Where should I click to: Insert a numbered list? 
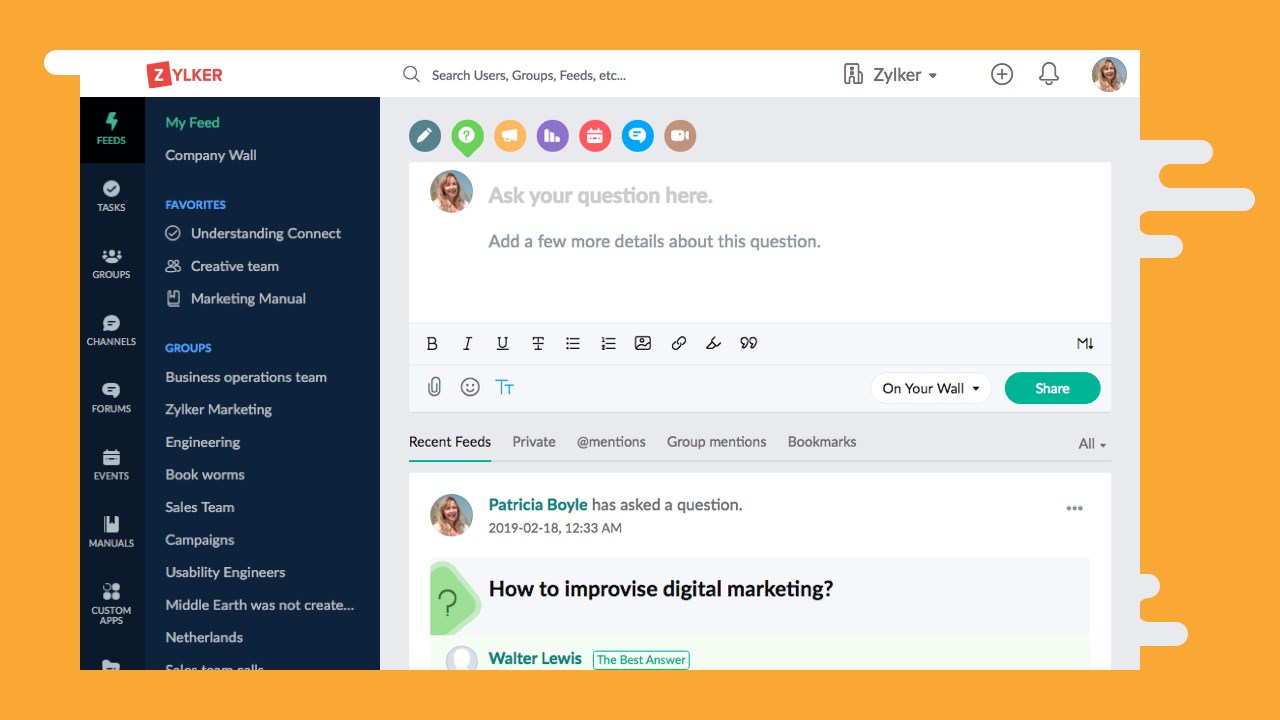click(x=608, y=343)
